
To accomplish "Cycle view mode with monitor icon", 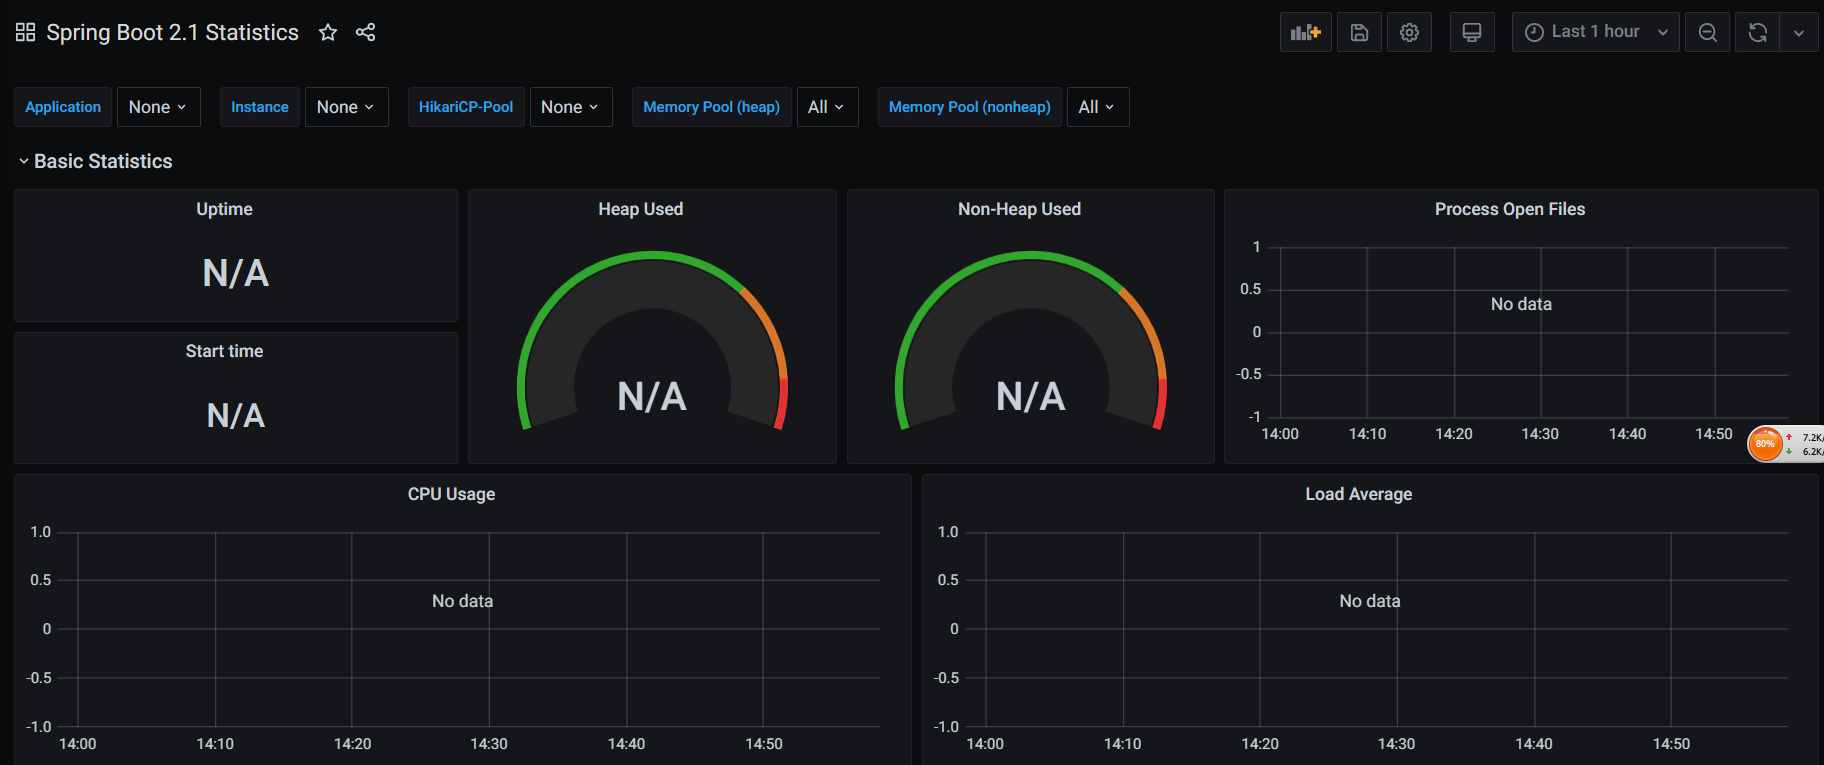I will 1472,32.
